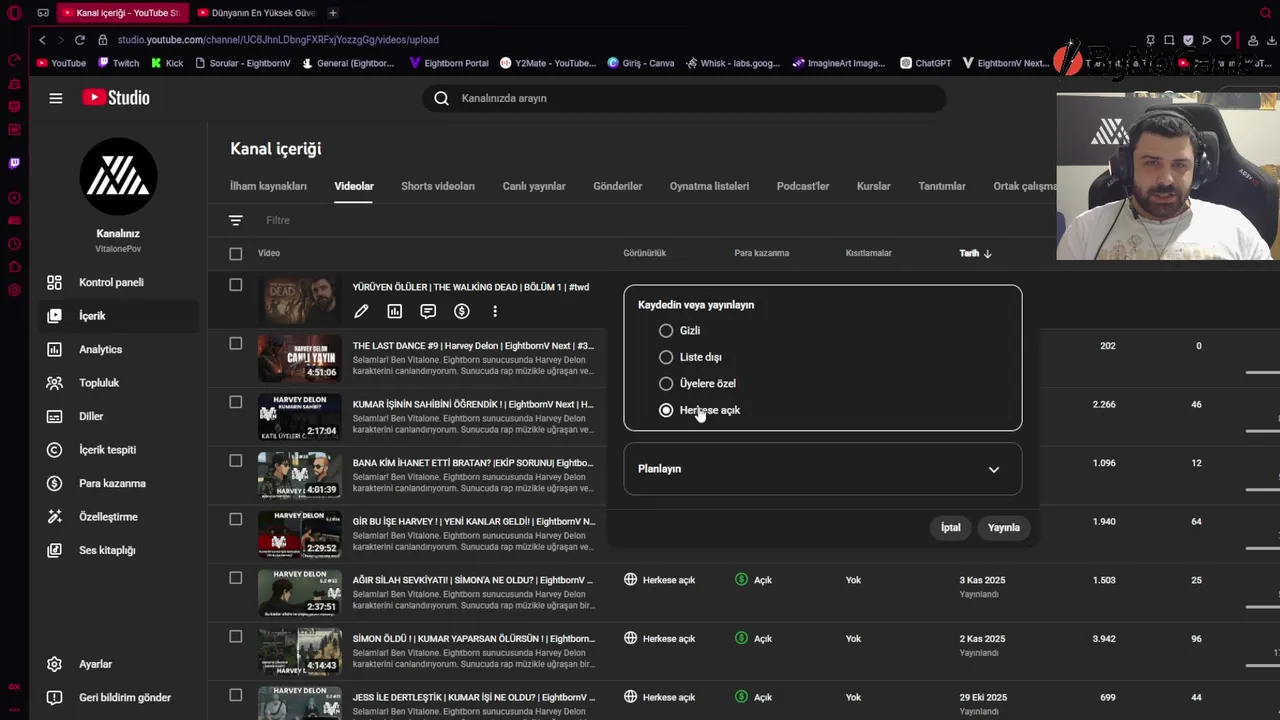Click the browser back arrow
This screenshot has width=1280, height=720.
click(x=42, y=40)
